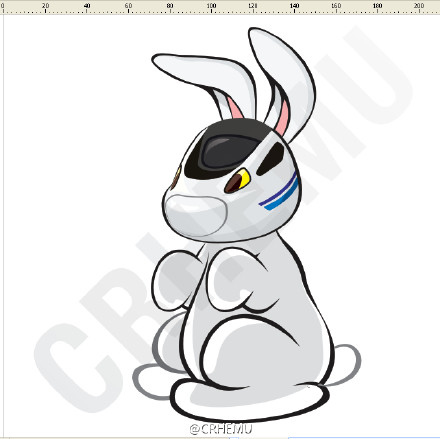Select the gray muzzle shape on the face
This screenshot has height=439, width=440.
[197, 215]
